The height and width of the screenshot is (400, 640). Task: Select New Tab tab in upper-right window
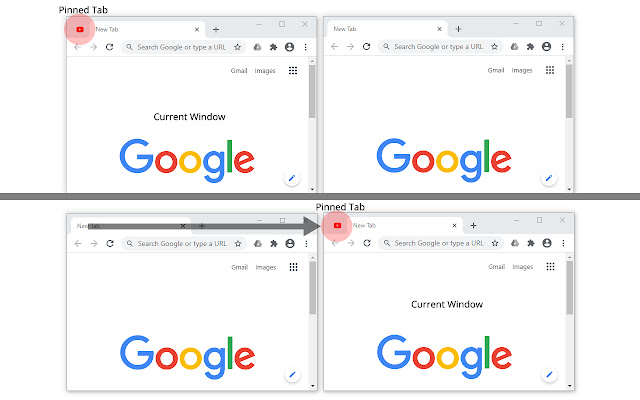pyautogui.click(x=386, y=29)
